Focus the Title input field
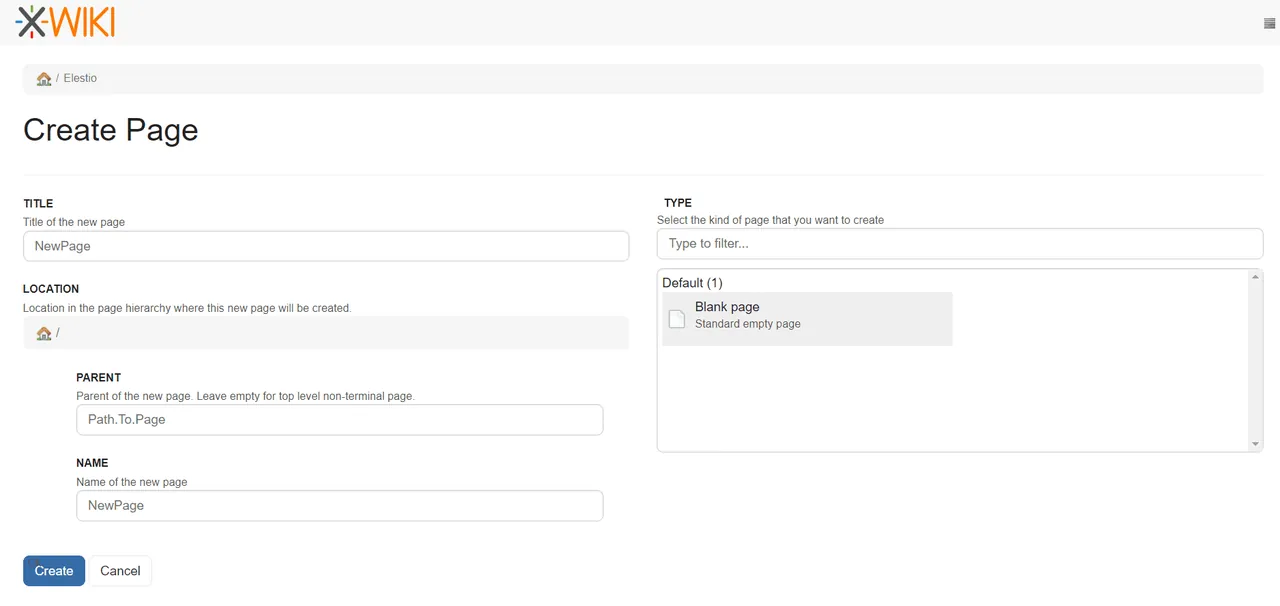The image size is (1280, 606). pyautogui.click(x=326, y=246)
